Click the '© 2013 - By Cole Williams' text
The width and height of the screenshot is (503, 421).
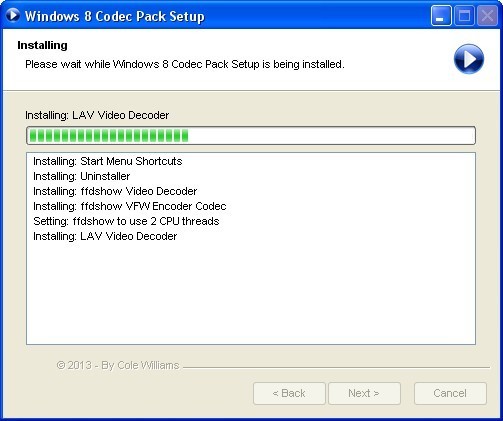coord(118,365)
